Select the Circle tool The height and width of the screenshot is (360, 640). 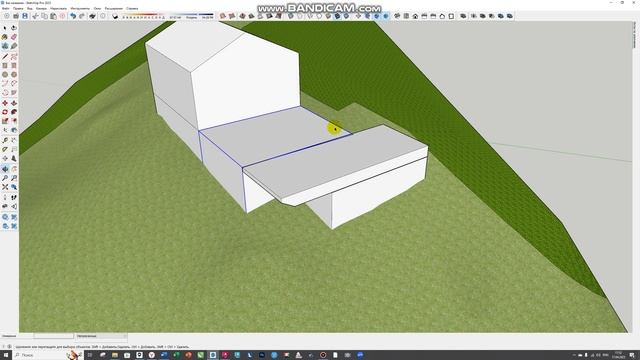[x=5, y=74]
